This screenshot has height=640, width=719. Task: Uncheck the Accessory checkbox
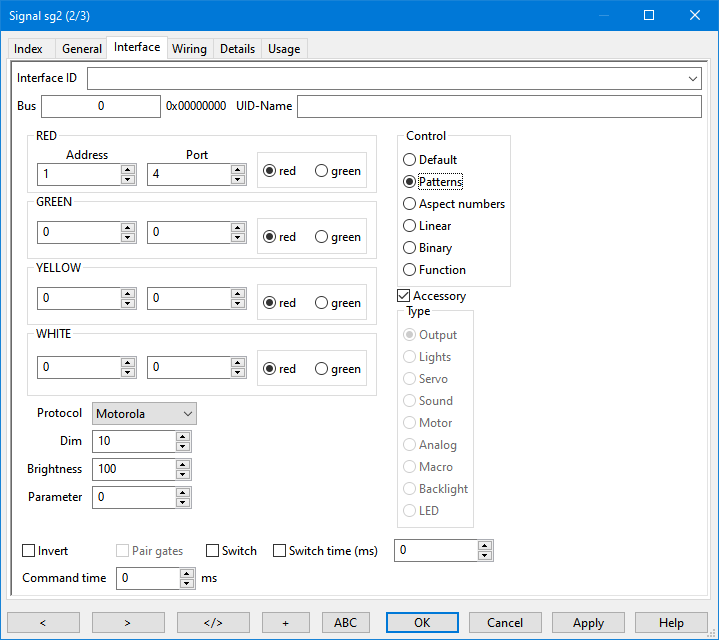pos(404,296)
